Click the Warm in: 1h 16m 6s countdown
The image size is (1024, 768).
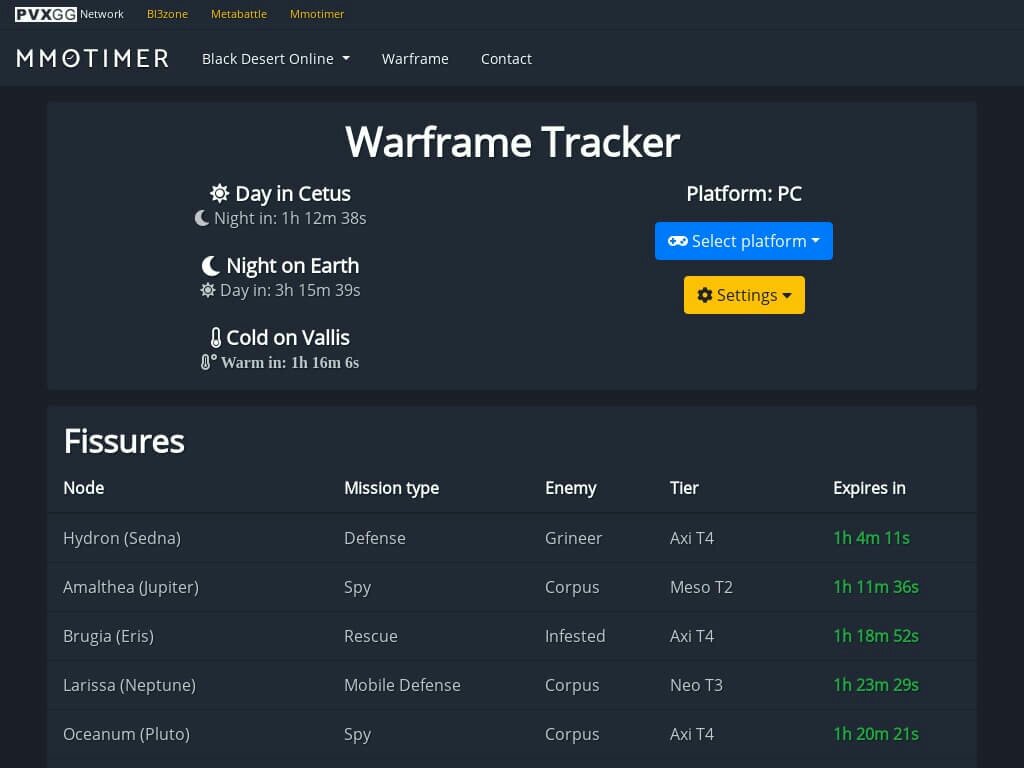pyautogui.click(x=290, y=362)
